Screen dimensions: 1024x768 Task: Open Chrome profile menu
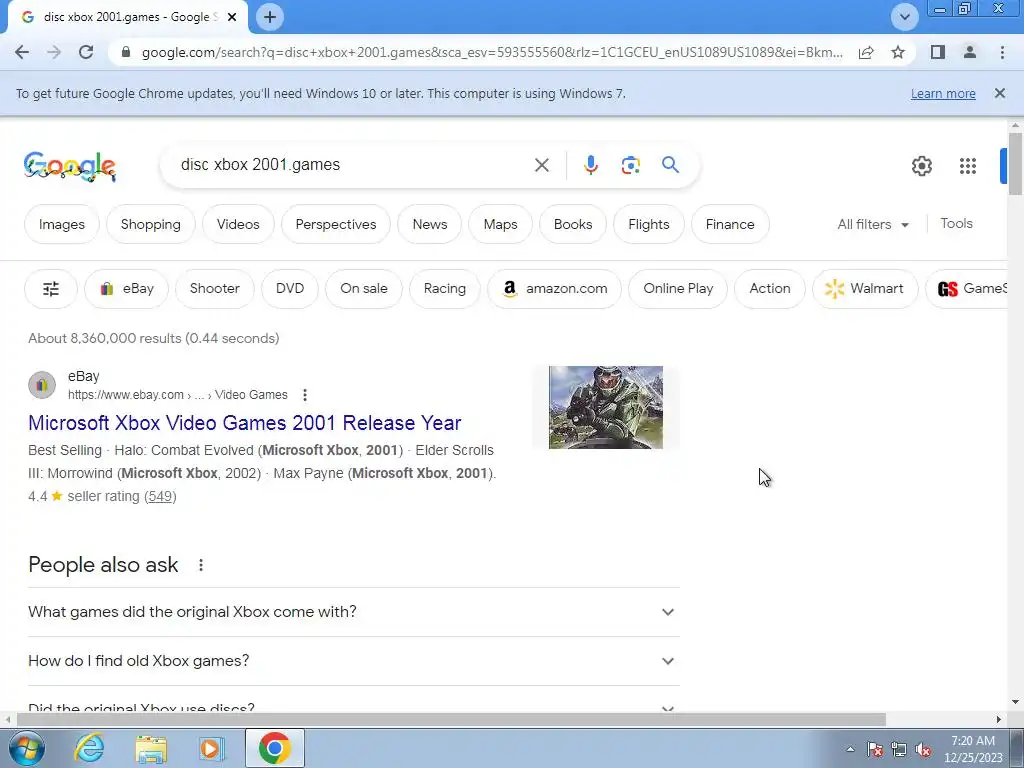click(x=970, y=52)
